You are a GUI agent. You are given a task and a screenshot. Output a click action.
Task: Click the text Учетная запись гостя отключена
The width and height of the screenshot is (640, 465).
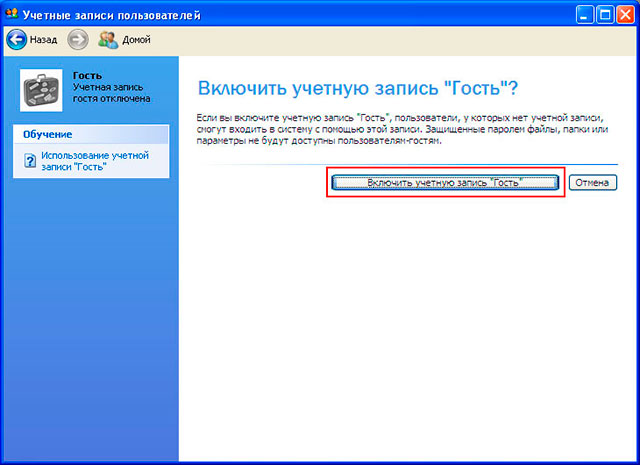pos(111,93)
